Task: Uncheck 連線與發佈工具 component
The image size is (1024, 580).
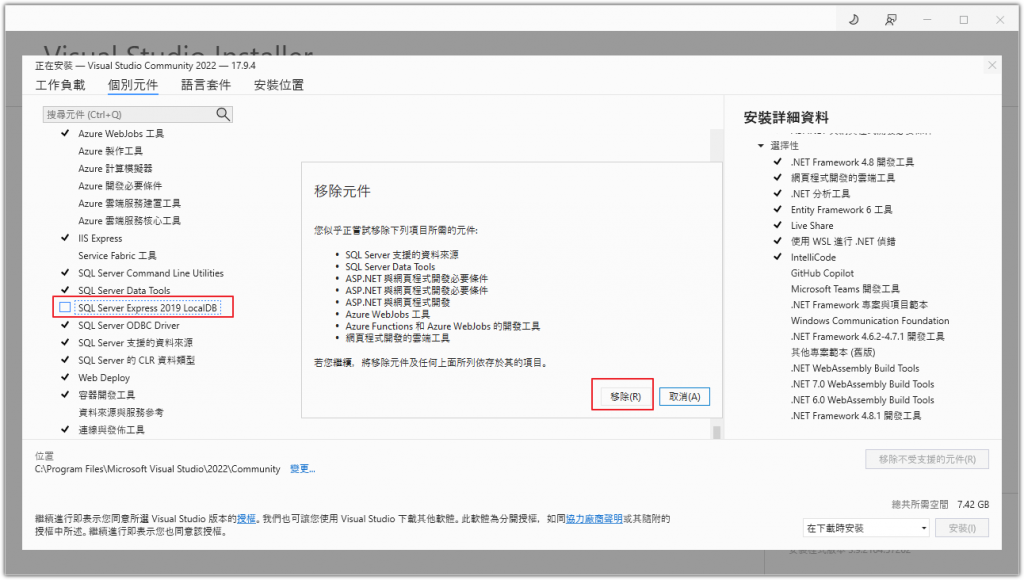Action: click(x=65, y=430)
